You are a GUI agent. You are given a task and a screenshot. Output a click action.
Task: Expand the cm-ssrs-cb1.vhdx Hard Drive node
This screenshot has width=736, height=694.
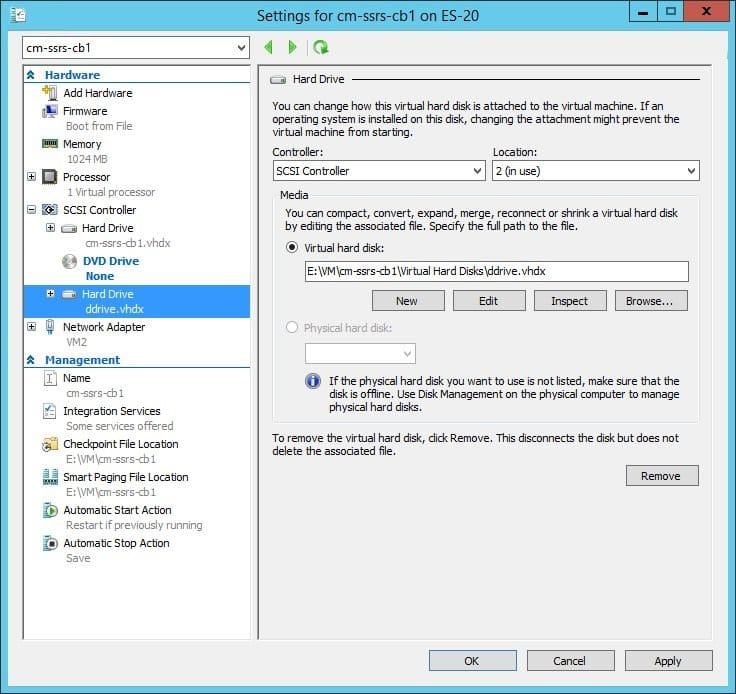click(x=50, y=228)
